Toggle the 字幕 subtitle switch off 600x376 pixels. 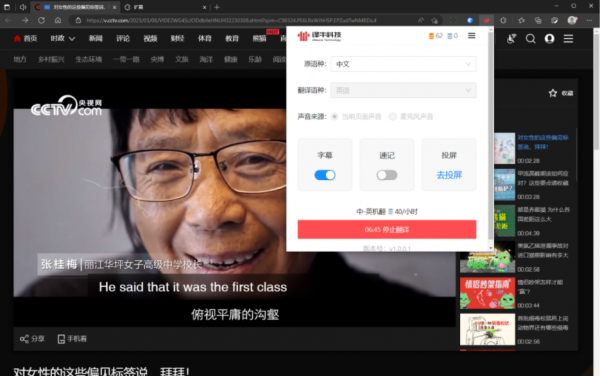(x=325, y=175)
